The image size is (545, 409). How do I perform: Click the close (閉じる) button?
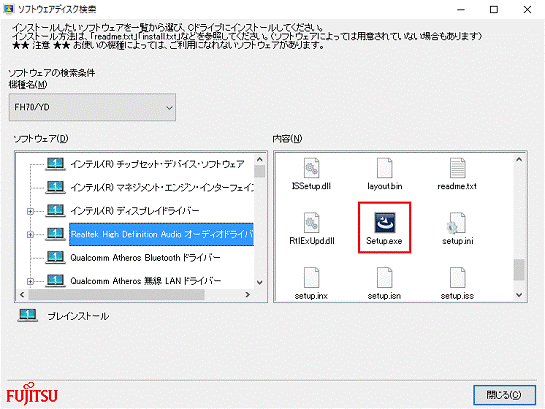point(504,395)
